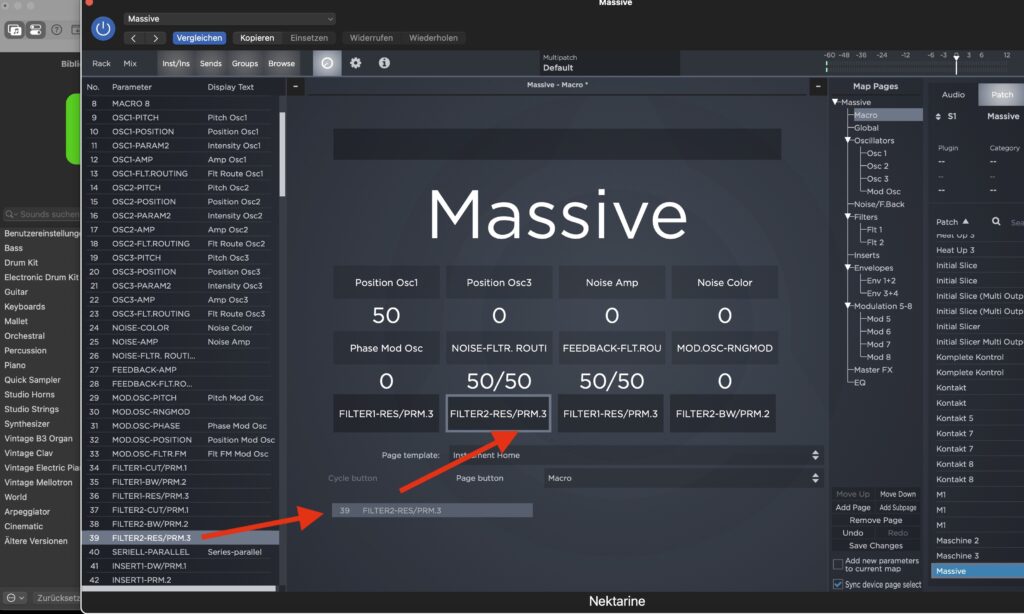This screenshot has height=614, width=1024.
Task: Click the Multipatch Default name field
Action: coord(609,63)
